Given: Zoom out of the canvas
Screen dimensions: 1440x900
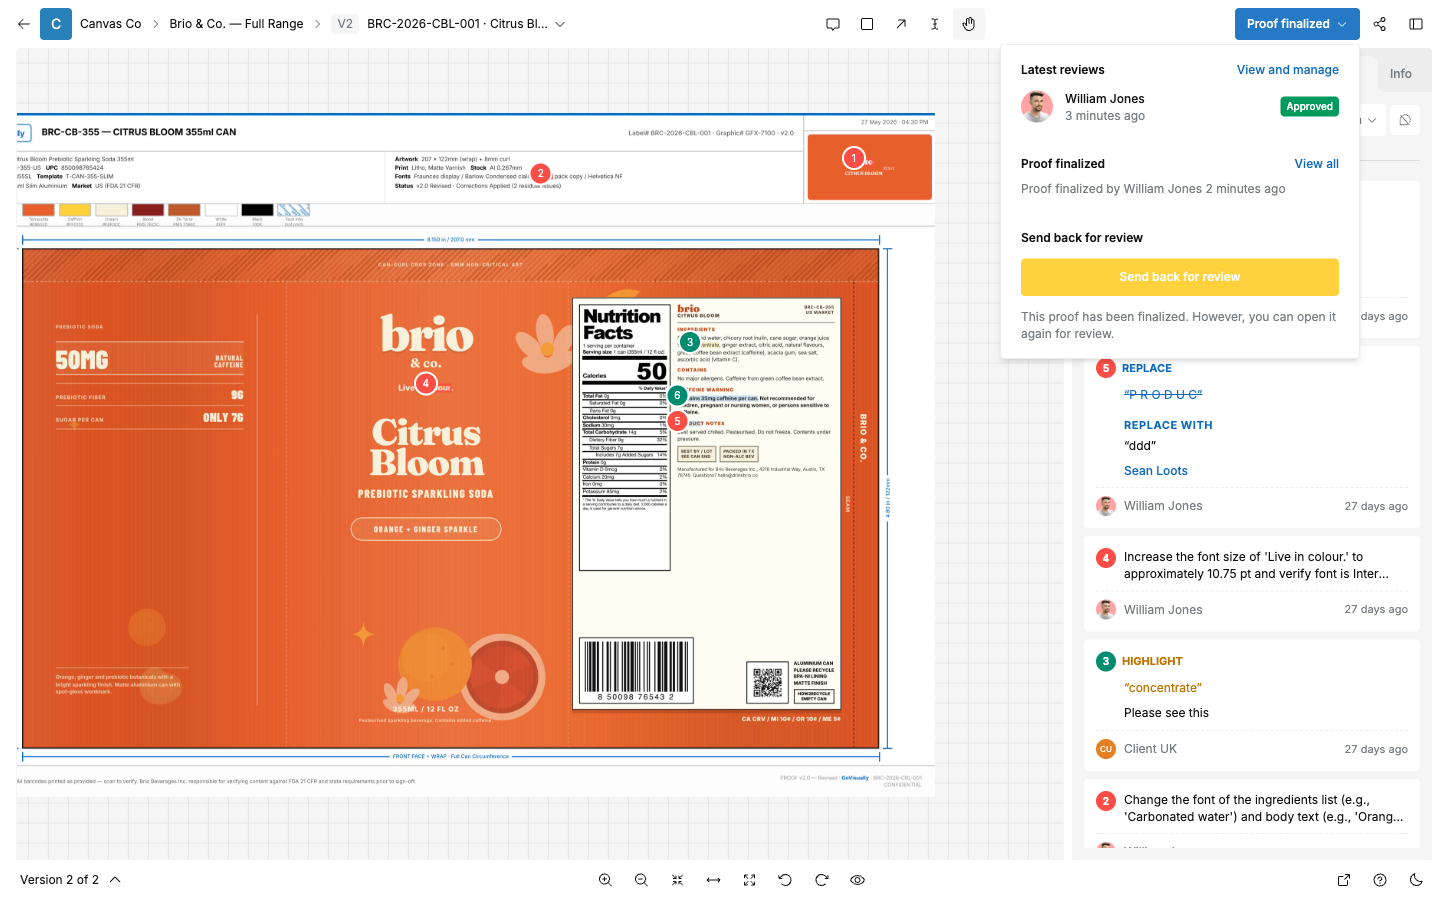Looking at the screenshot, I should pos(641,880).
